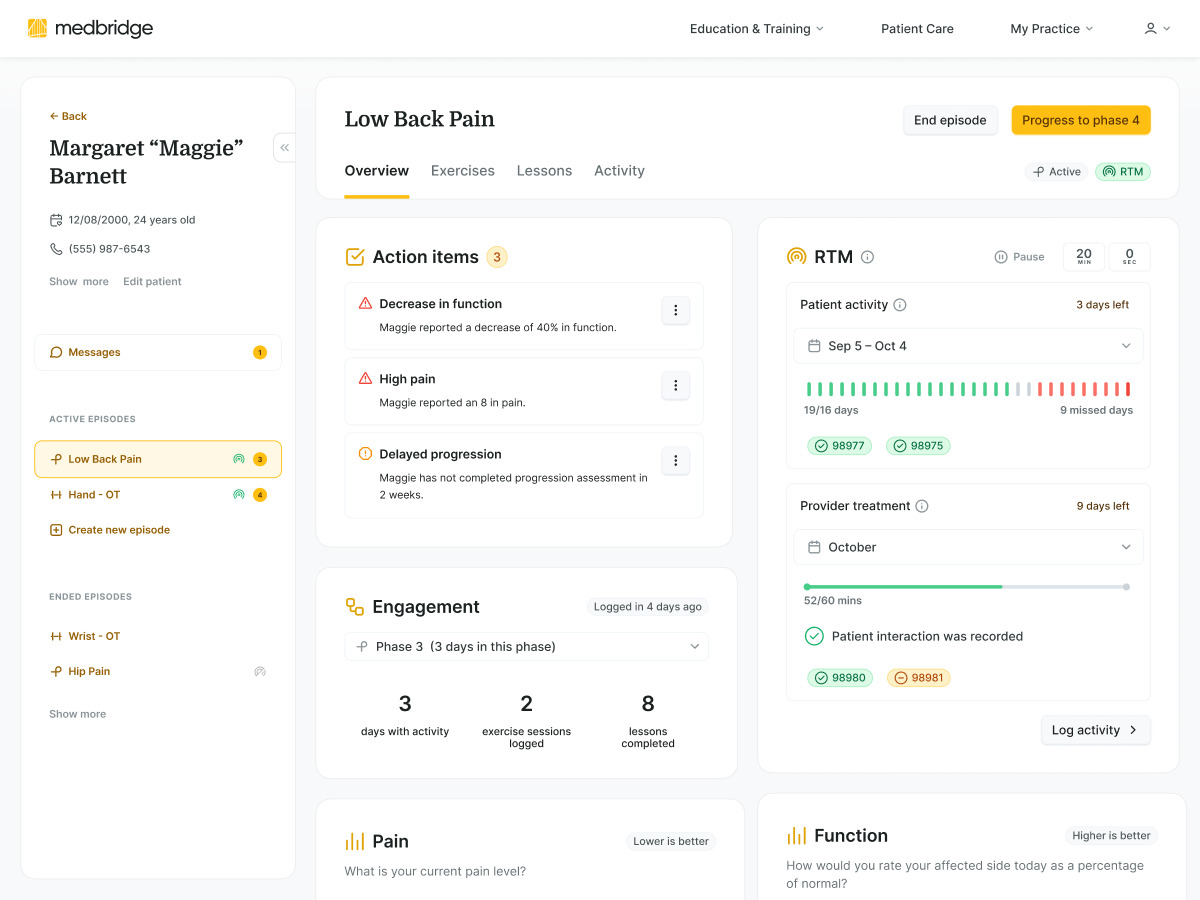
Task: Click the warning triangle on High pain
Action: click(365, 378)
